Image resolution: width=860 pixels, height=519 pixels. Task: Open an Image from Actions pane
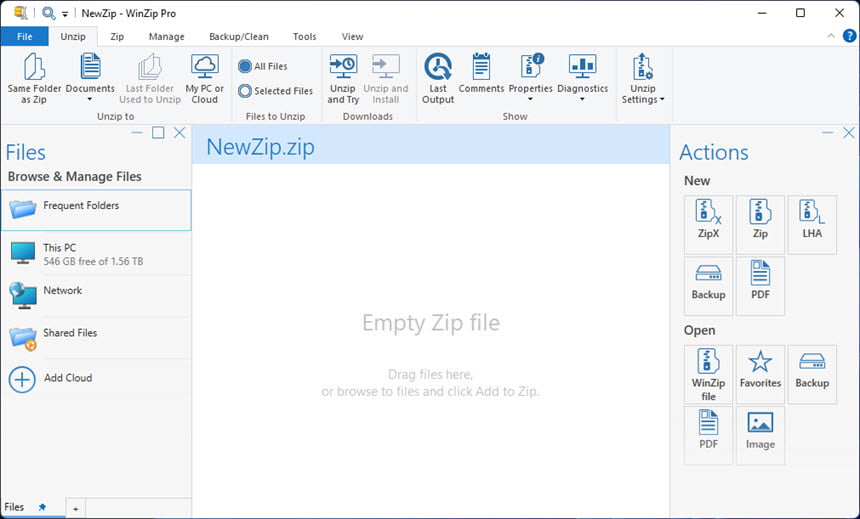[760, 436]
